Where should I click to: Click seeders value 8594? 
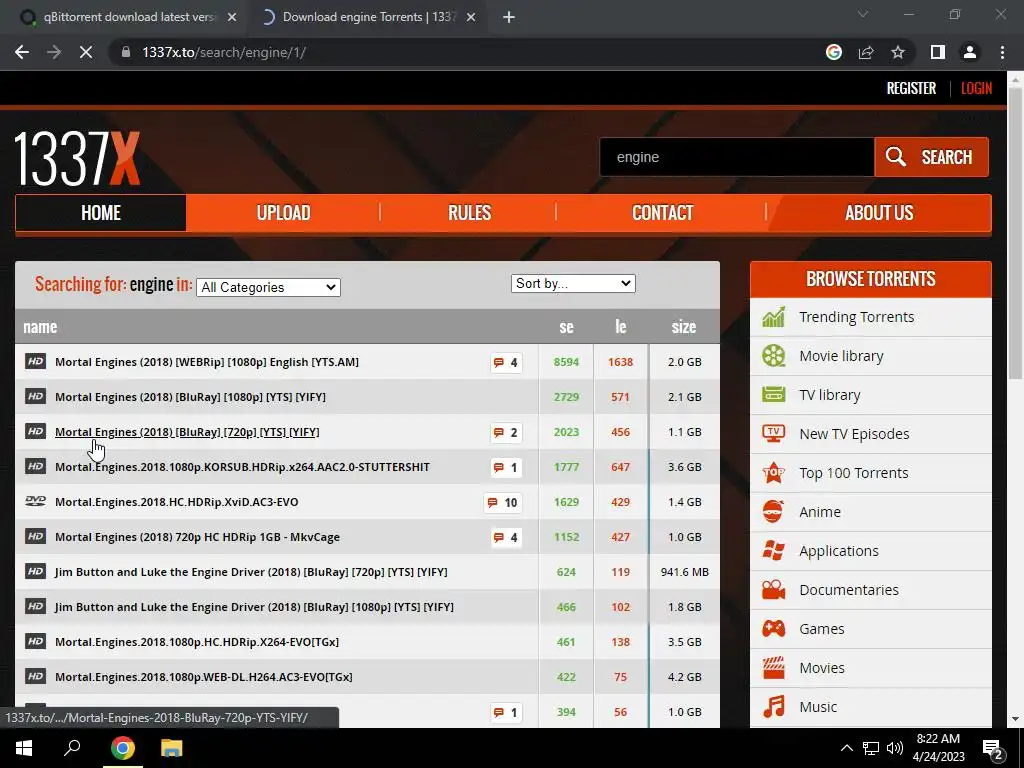coord(566,362)
